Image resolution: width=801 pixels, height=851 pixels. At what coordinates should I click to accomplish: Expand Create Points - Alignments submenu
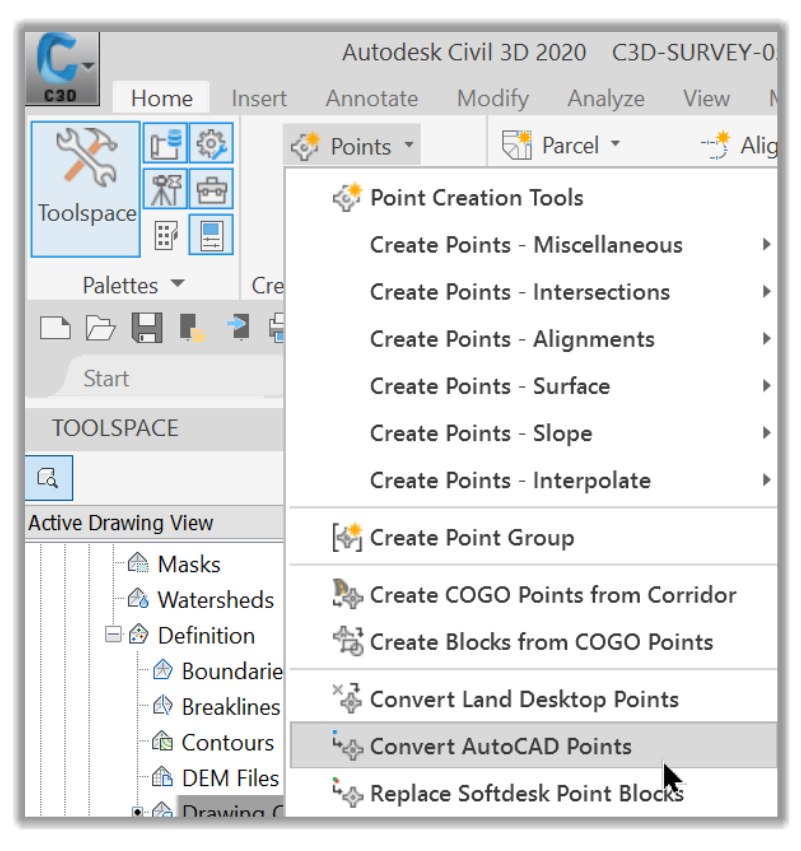coord(533,339)
